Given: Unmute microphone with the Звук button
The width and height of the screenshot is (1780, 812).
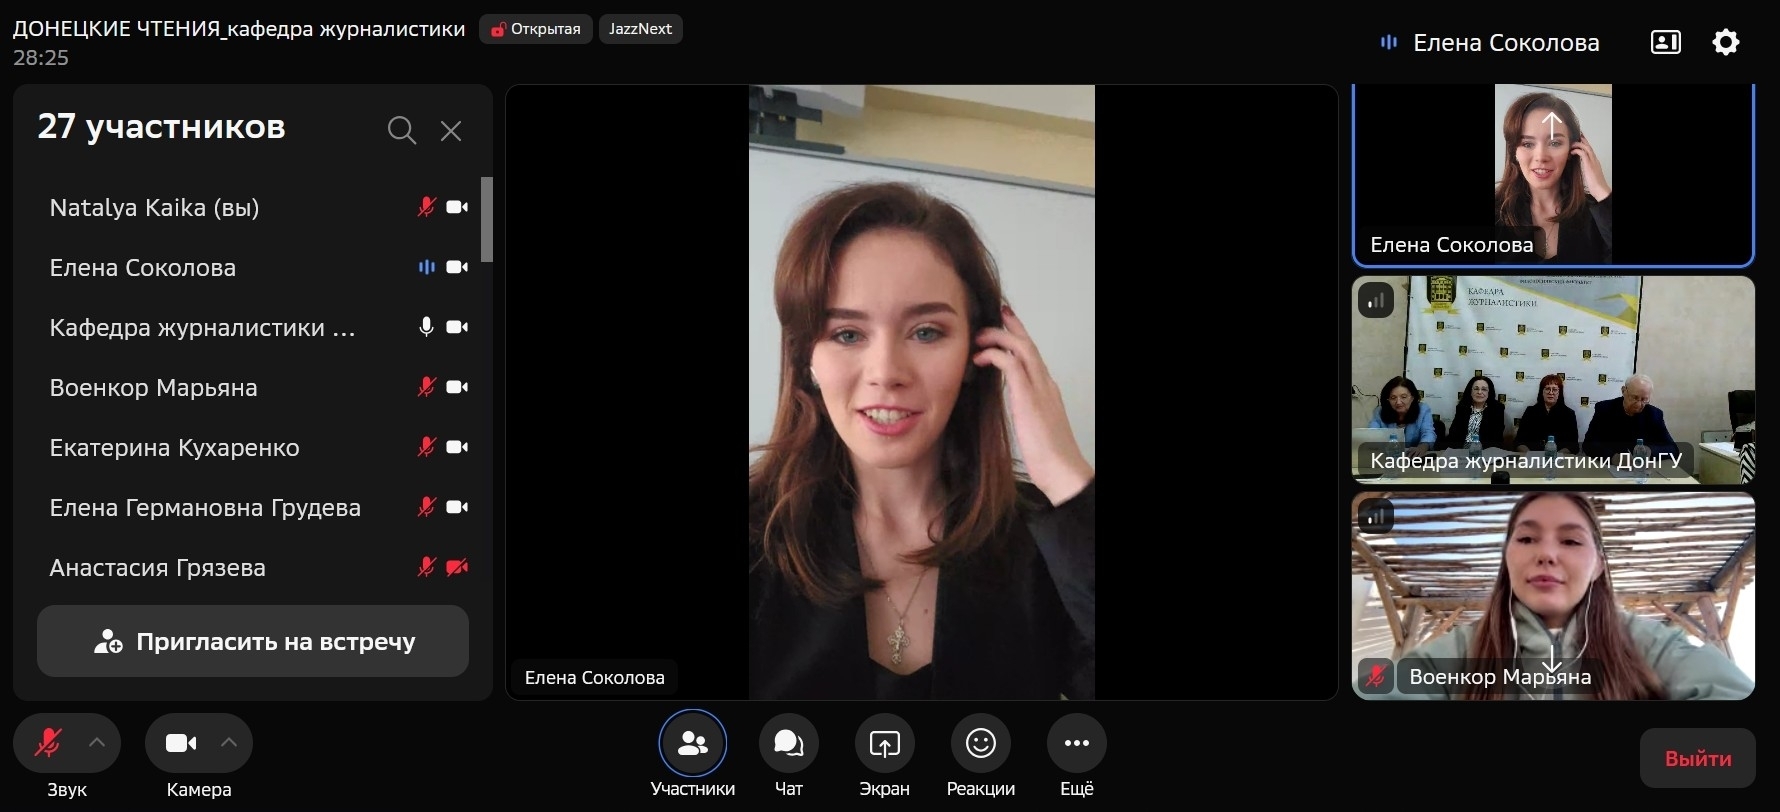Looking at the screenshot, I should pyautogui.click(x=48, y=743).
